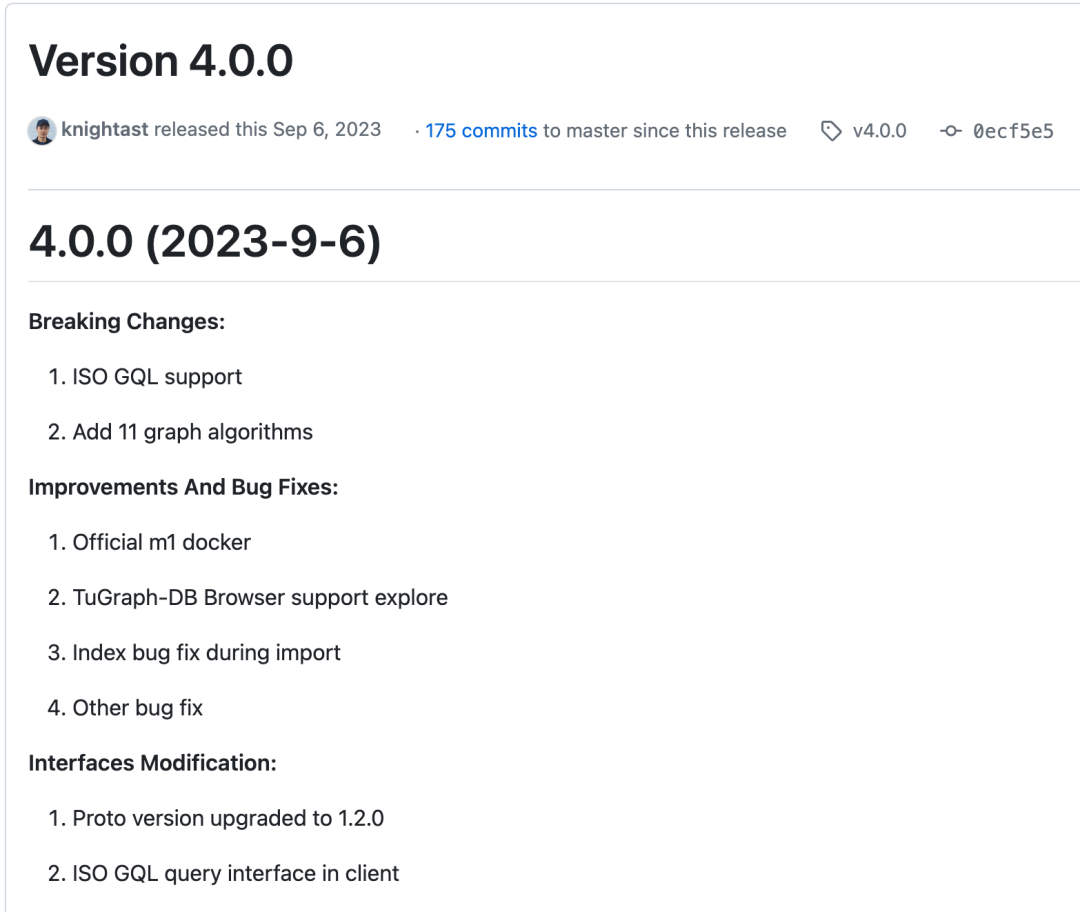Click the tag icon beside v4.0.0

coord(831,131)
